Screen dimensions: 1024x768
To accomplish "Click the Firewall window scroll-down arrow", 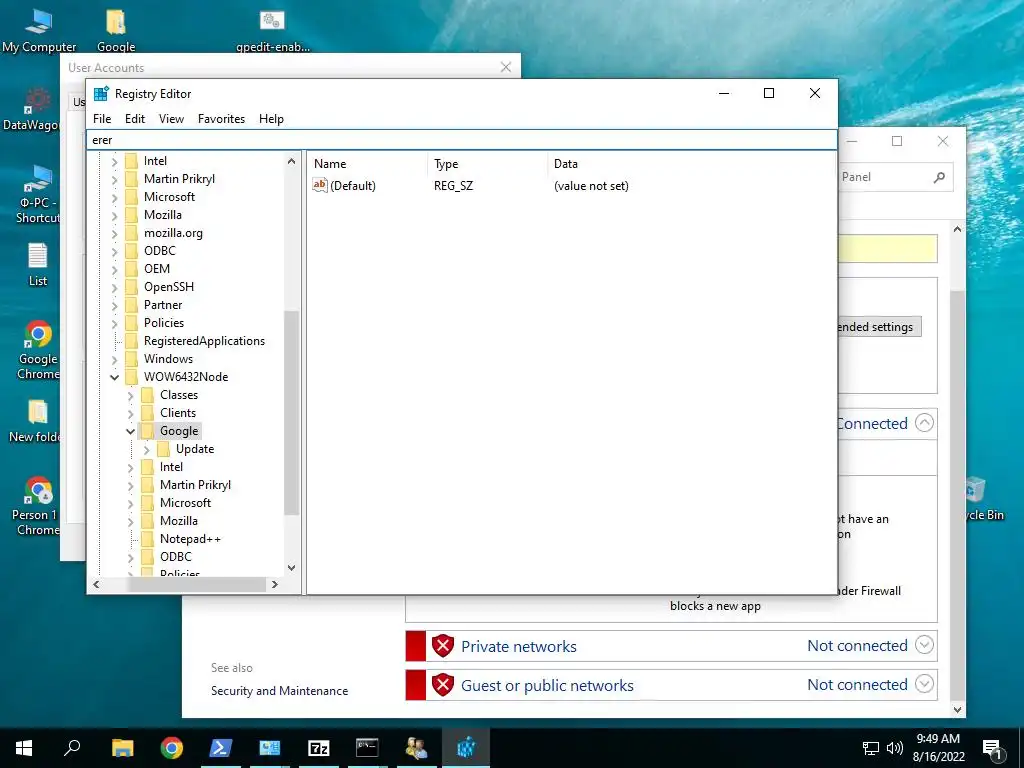I will click(x=957, y=709).
